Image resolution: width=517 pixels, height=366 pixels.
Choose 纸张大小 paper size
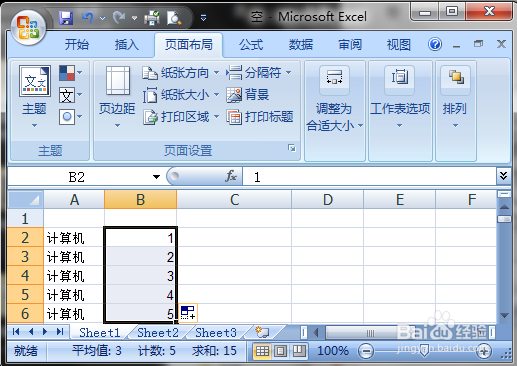(x=181, y=95)
